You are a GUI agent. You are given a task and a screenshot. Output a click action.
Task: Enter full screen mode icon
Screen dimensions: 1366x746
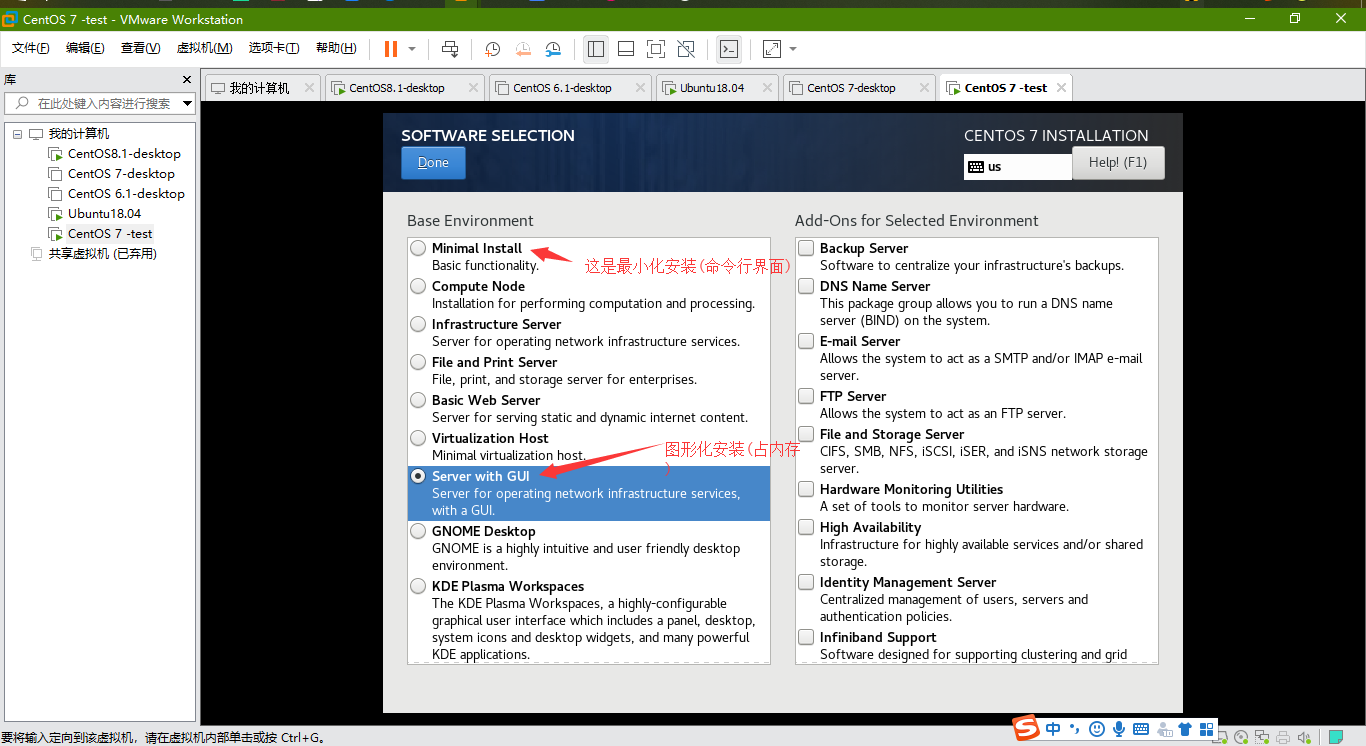656,48
